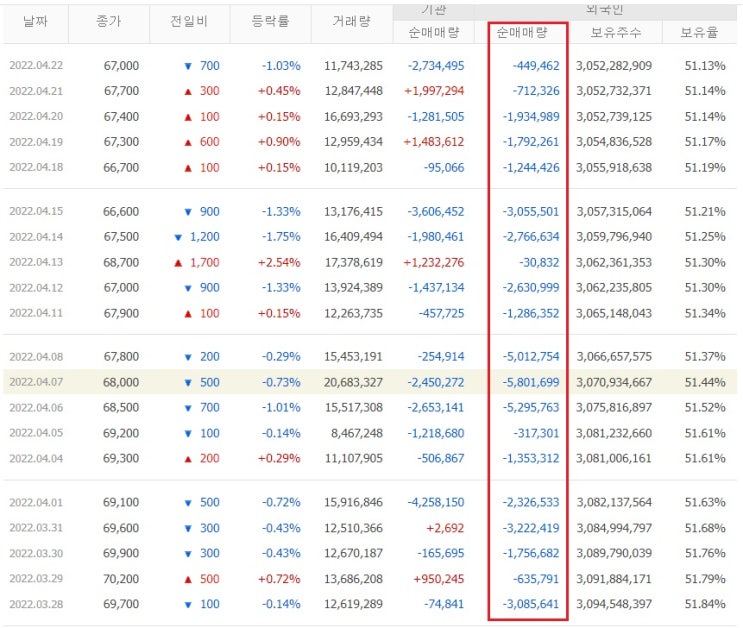743x628 pixels.
Task: Click foreign net value -5,801,699
Action: [531, 382]
